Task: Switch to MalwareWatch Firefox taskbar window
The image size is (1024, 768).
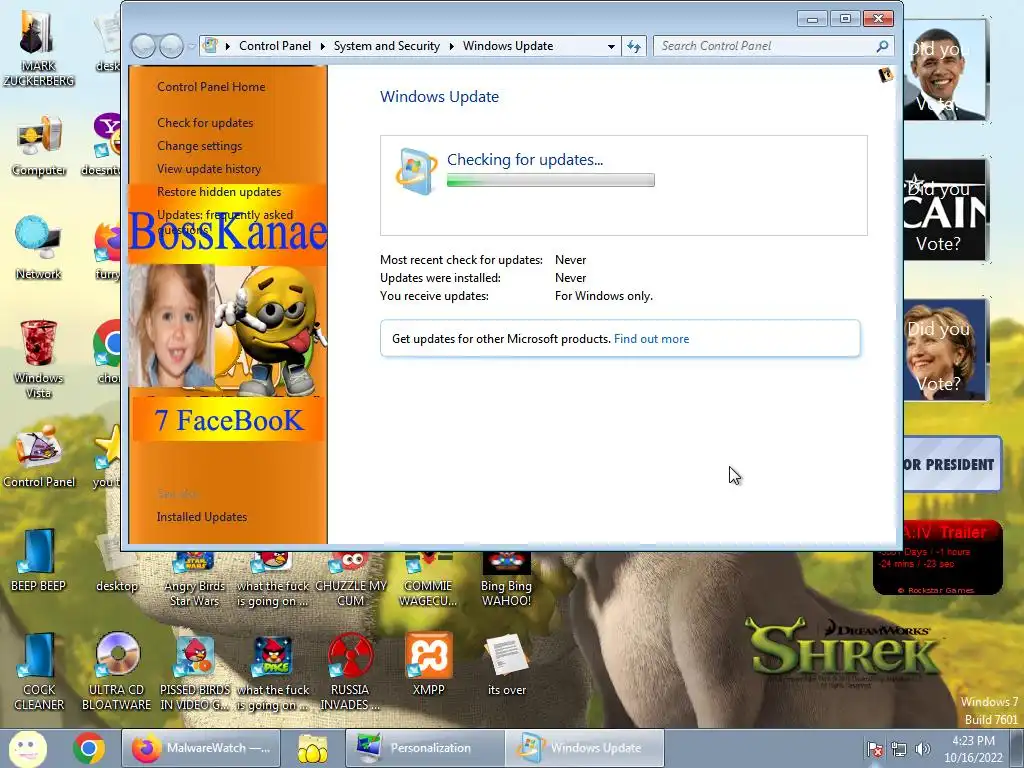Action: (201, 748)
